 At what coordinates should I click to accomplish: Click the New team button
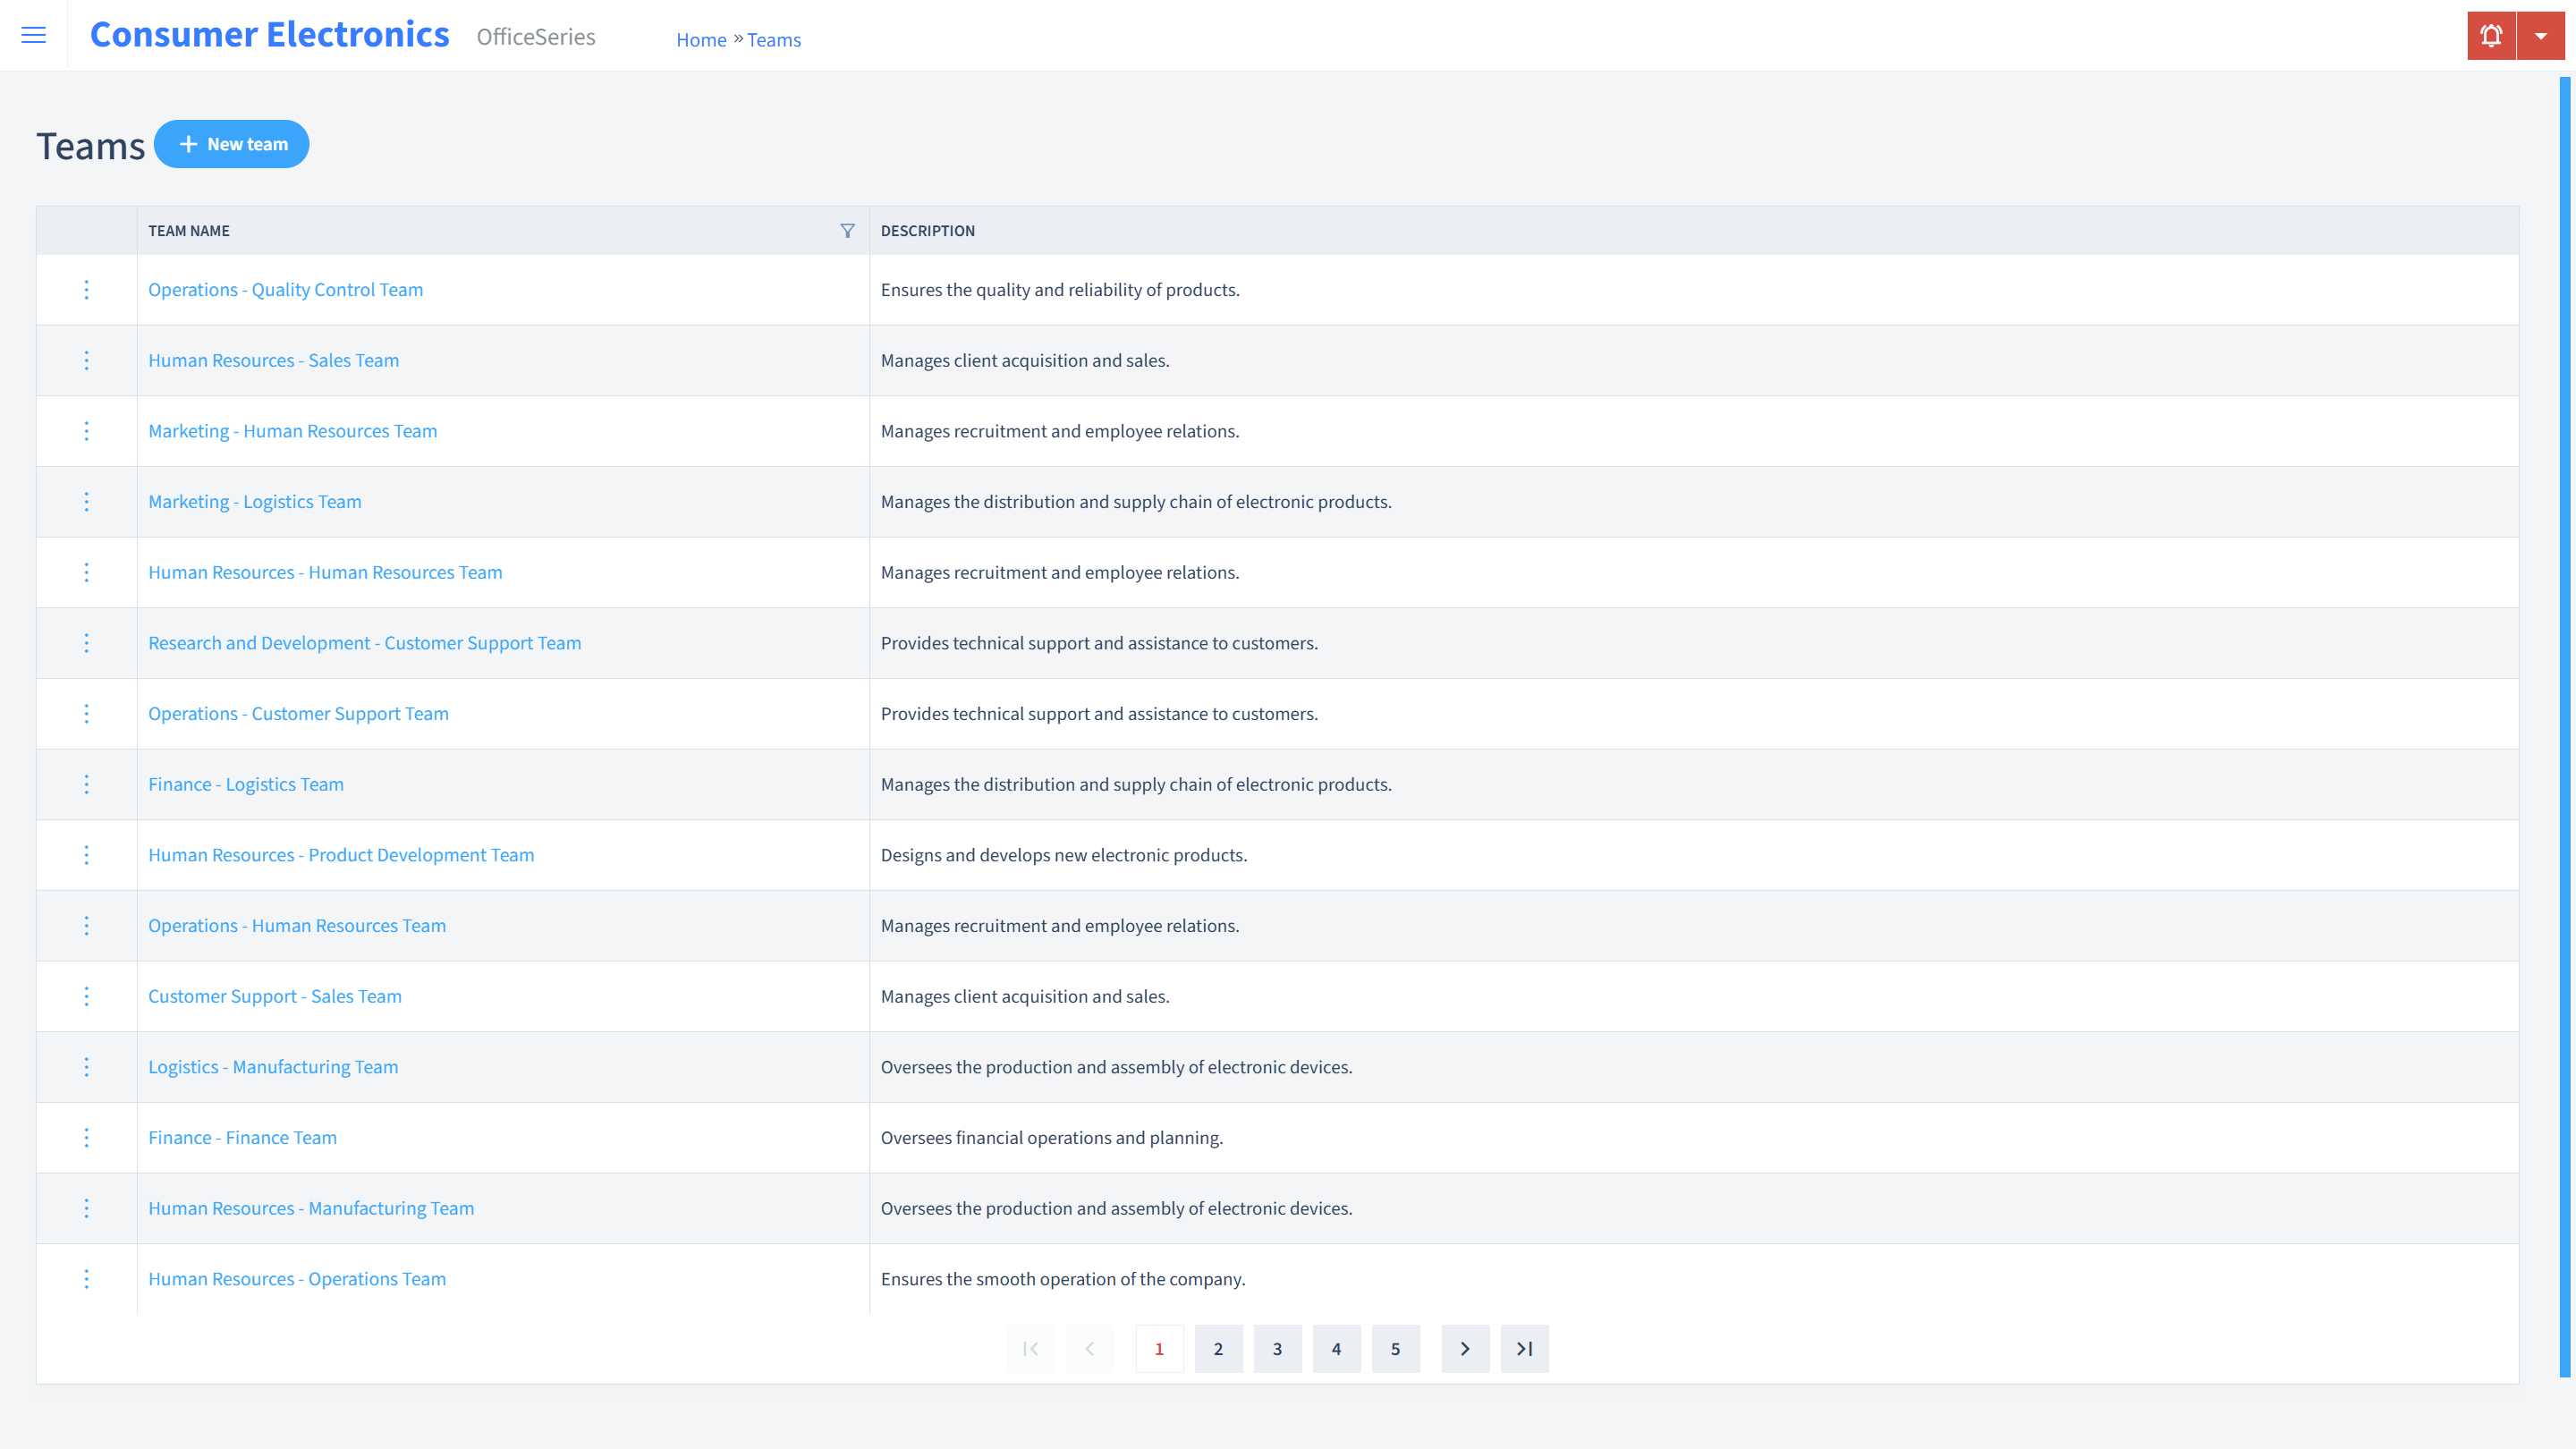232,143
